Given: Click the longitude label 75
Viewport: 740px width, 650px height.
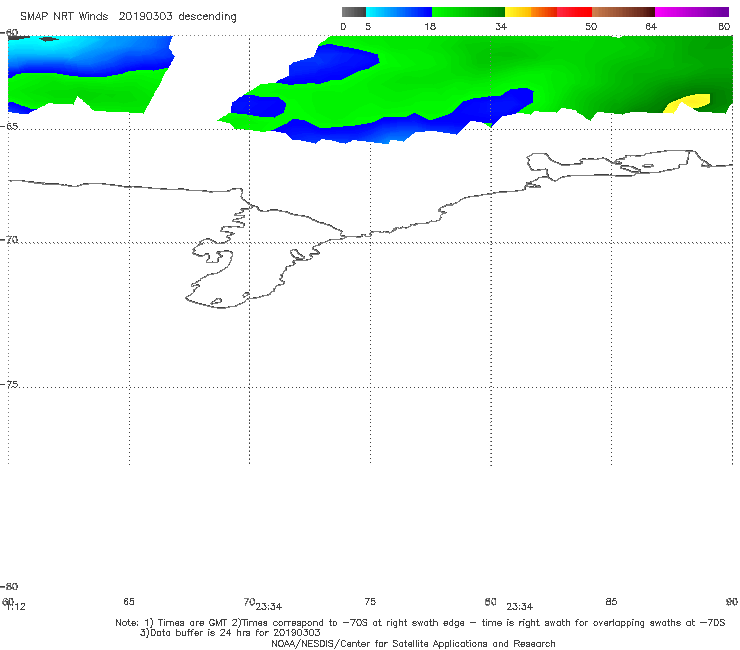Looking at the screenshot, I should pos(370,601).
